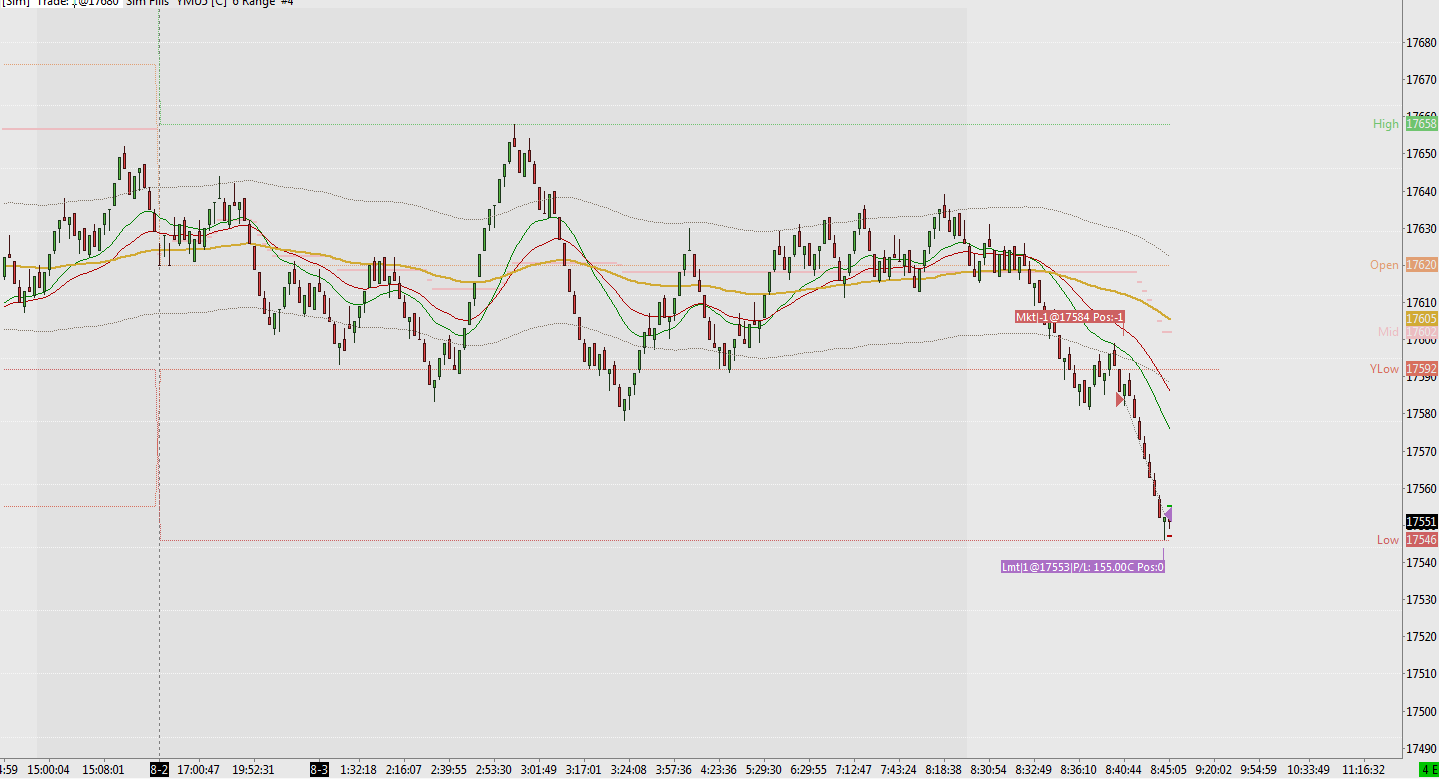
Task: Click the 3:01:49 time axis label
Action: coord(538,770)
